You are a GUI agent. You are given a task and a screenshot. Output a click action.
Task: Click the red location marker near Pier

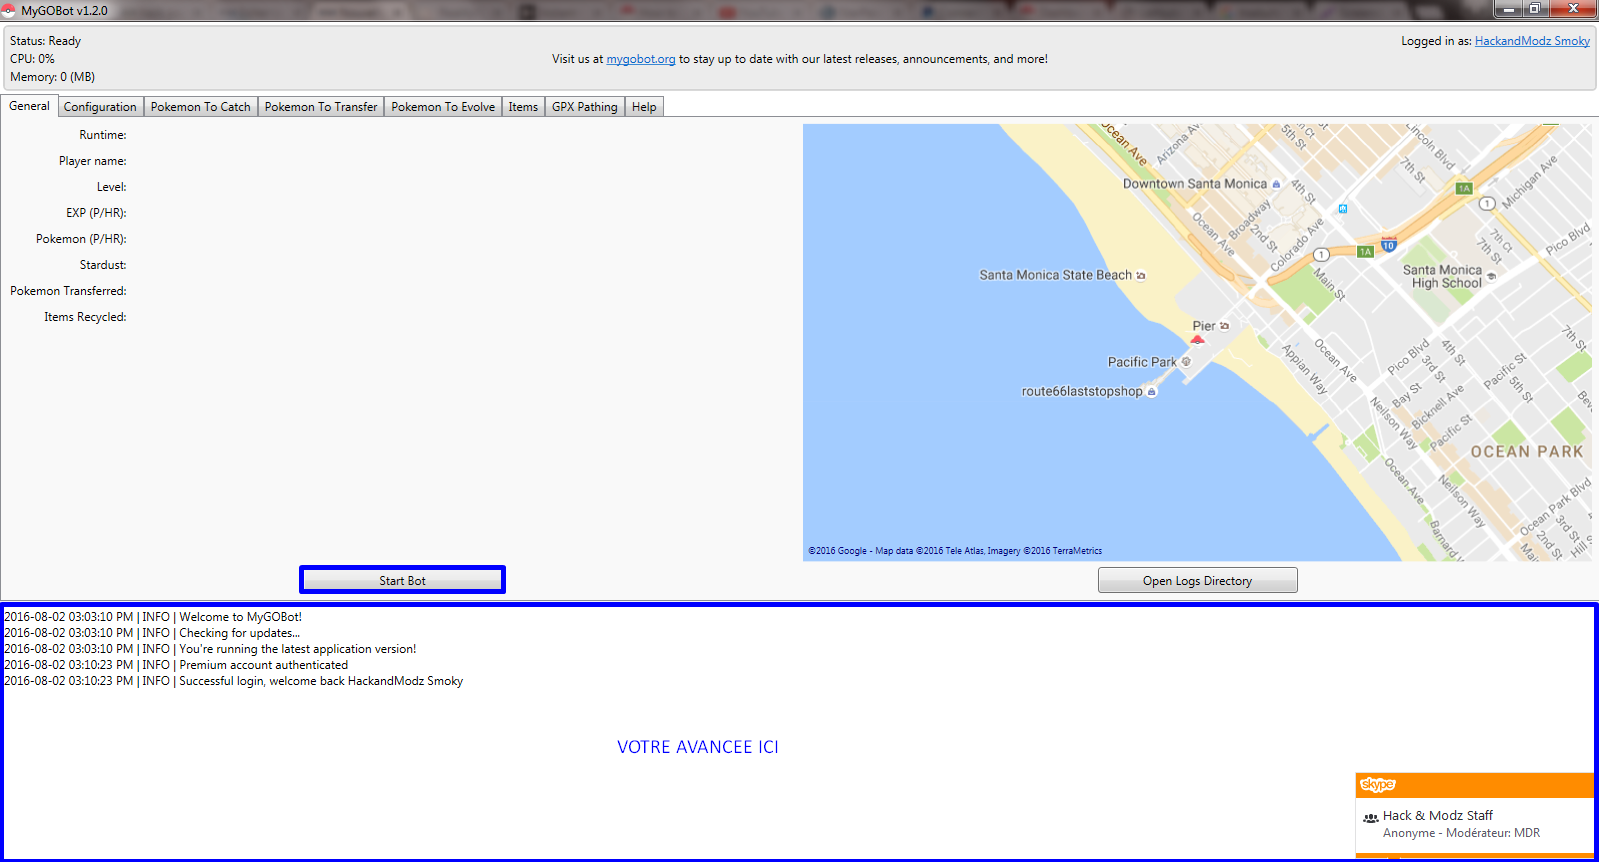click(x=1197, y=340)
